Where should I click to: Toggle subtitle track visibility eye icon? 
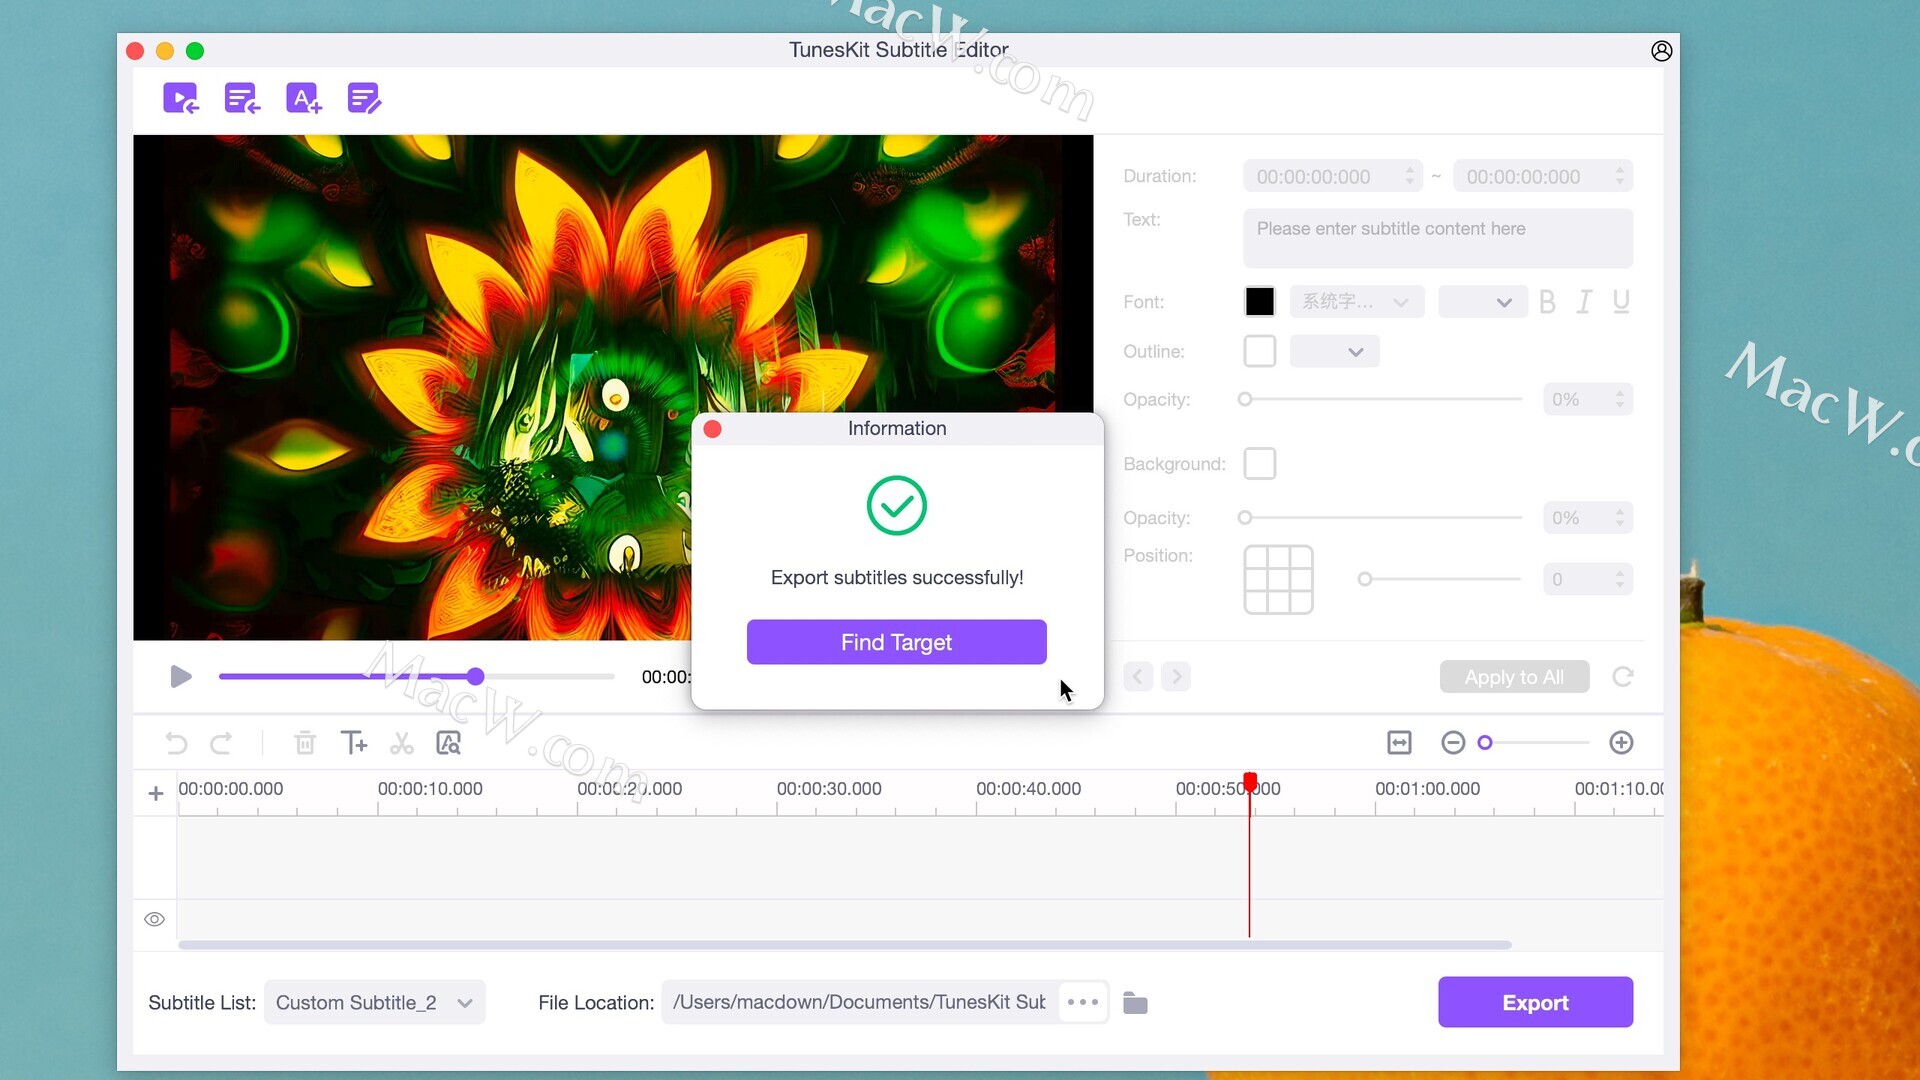click(154, 919)
